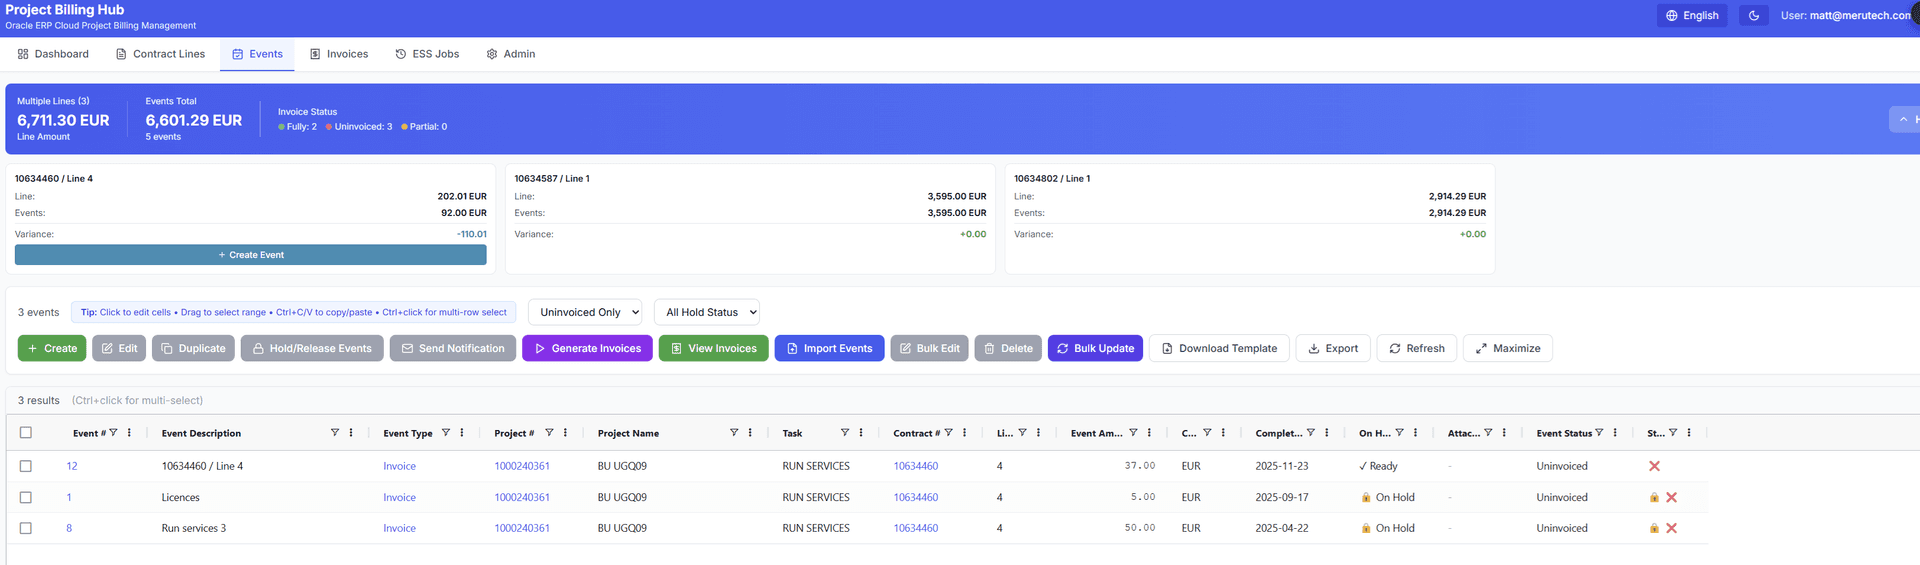Open project 1000240361 in event 12 row

(x=522, y=466)
